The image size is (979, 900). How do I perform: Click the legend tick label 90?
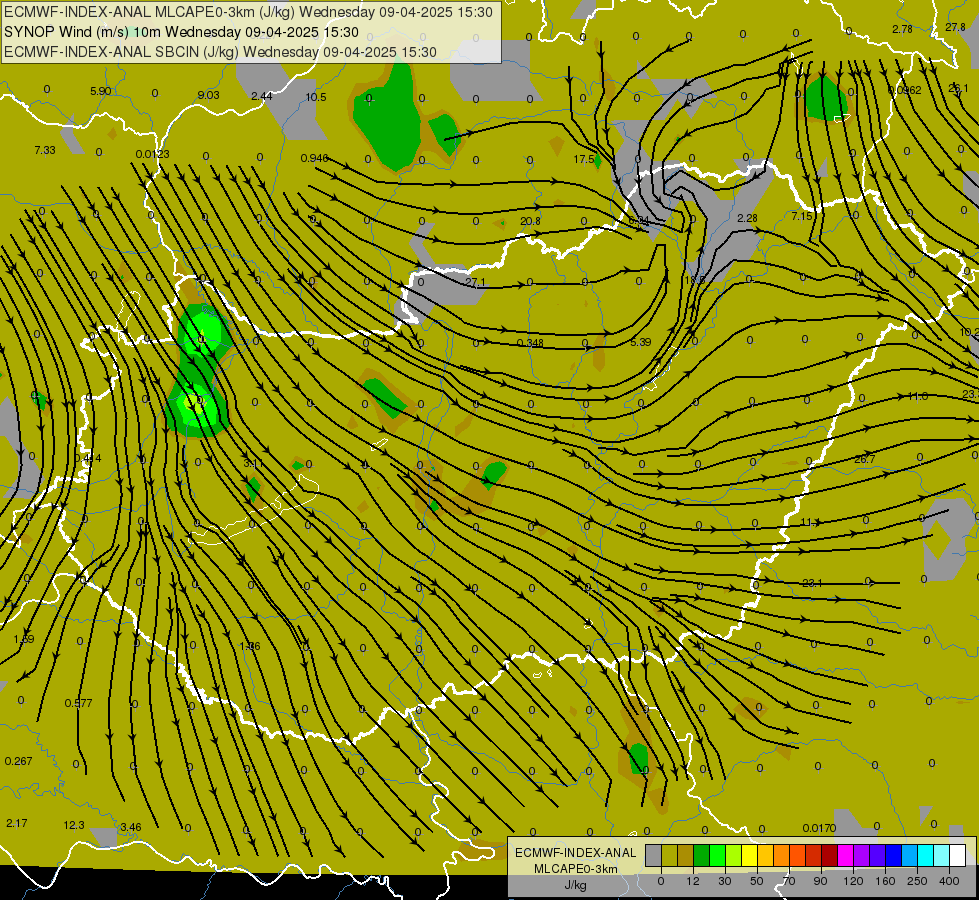(x=820, y=881)
